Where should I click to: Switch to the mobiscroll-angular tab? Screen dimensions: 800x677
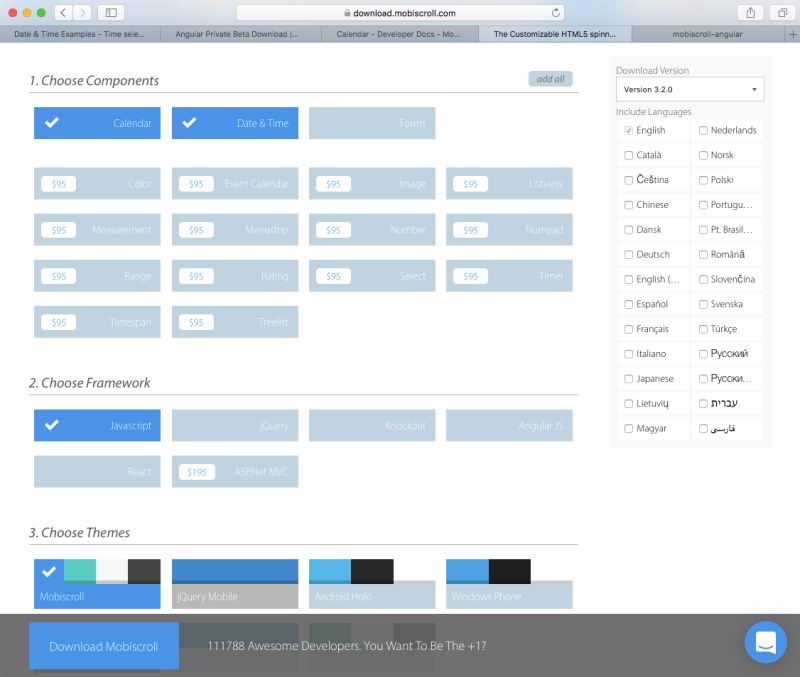[x=708, y=33]
